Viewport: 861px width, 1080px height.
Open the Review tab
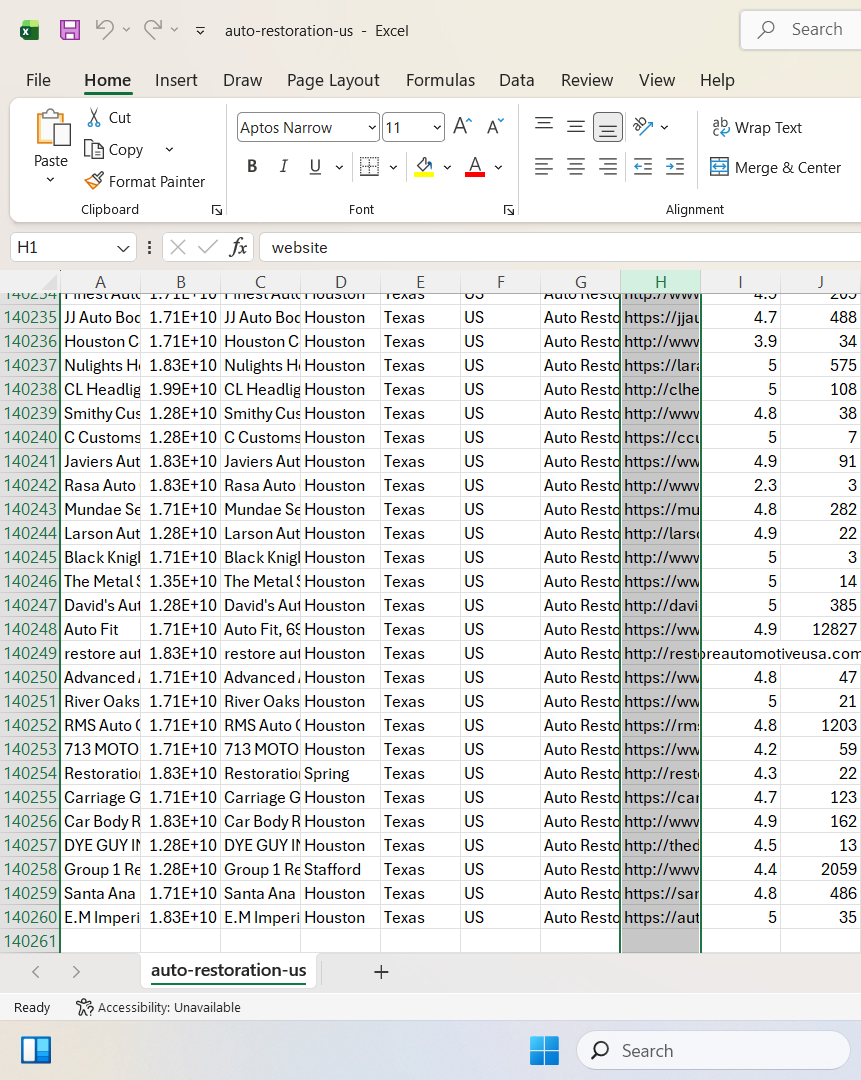[587, 81]
